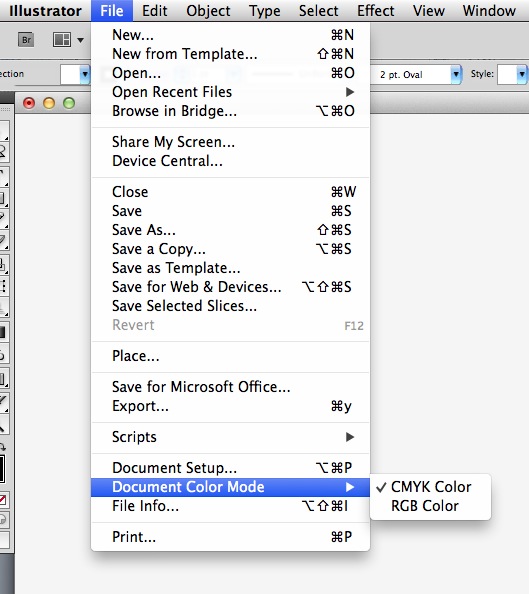Open the File menu
The width and height of the screenshot is (529, 594).
point(112,11)
